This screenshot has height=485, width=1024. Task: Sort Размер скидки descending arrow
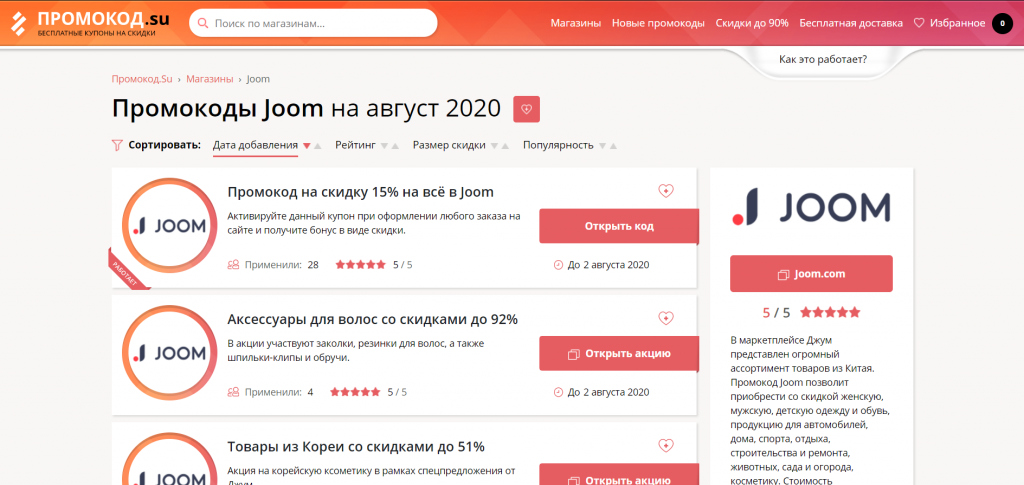pos(494,146)
